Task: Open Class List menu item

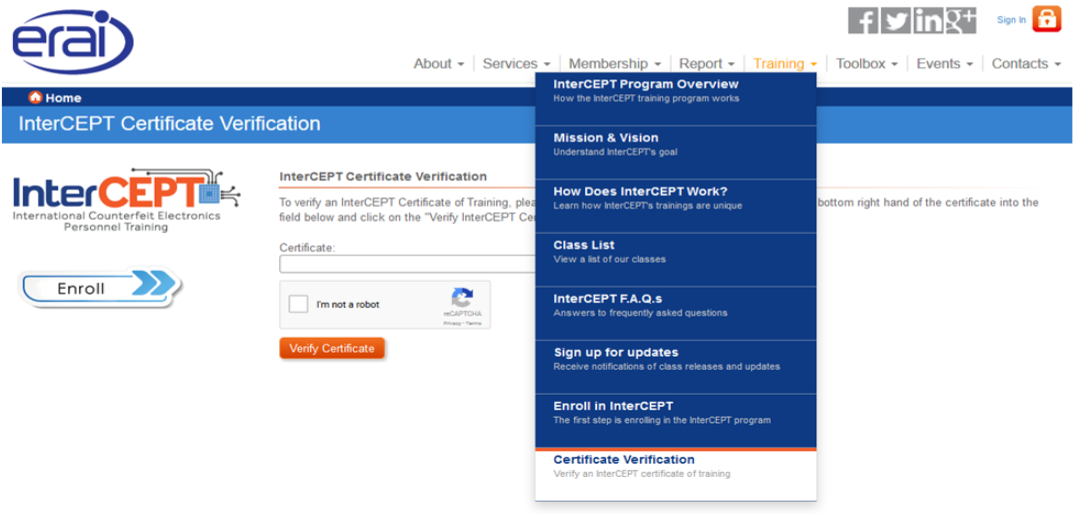Action: [676, 260]
